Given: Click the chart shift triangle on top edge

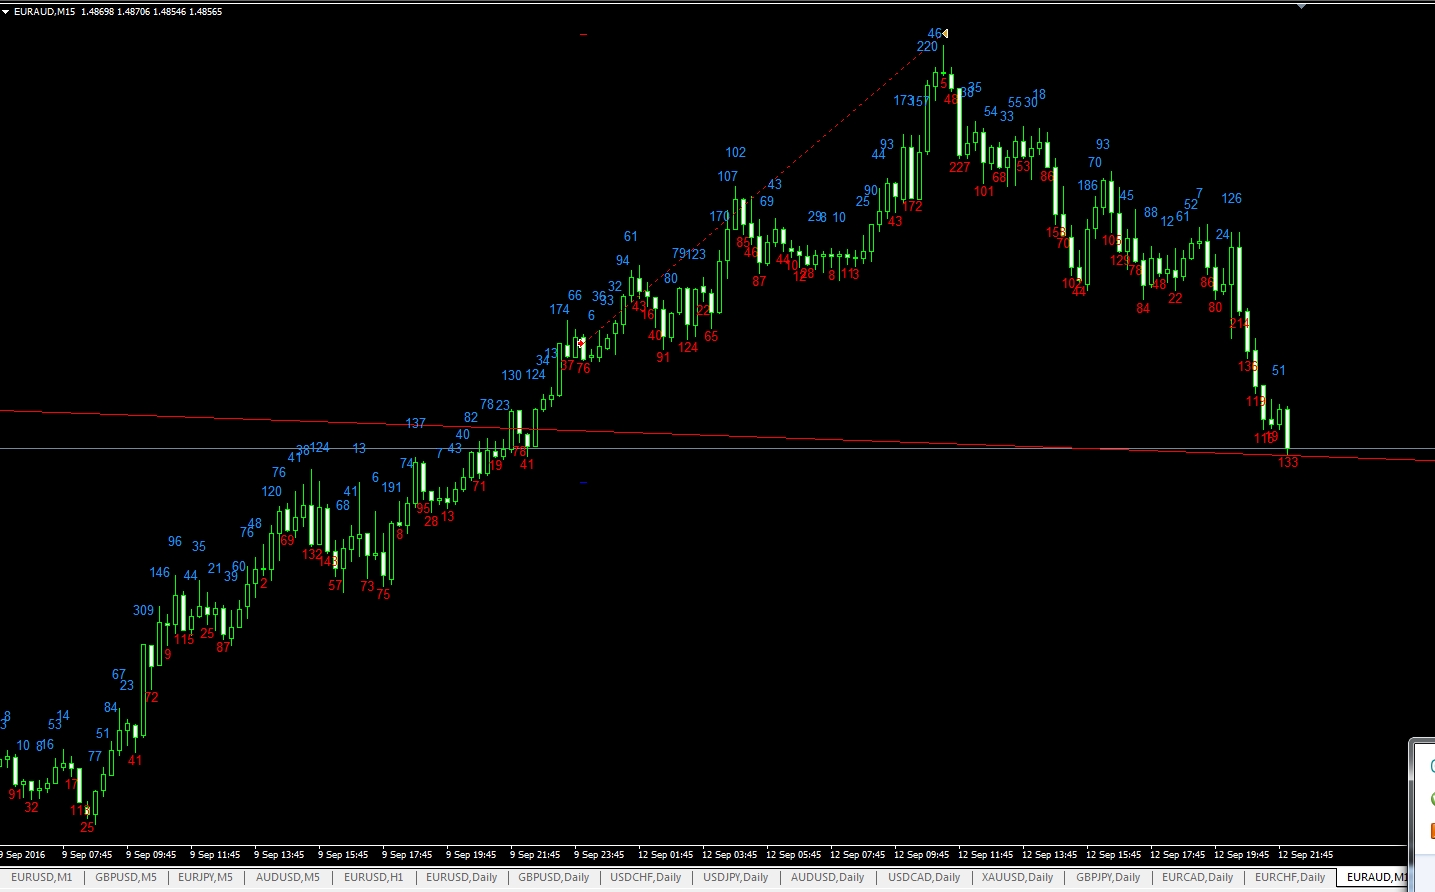Looking at the screenshot, I should (1301, 7).
